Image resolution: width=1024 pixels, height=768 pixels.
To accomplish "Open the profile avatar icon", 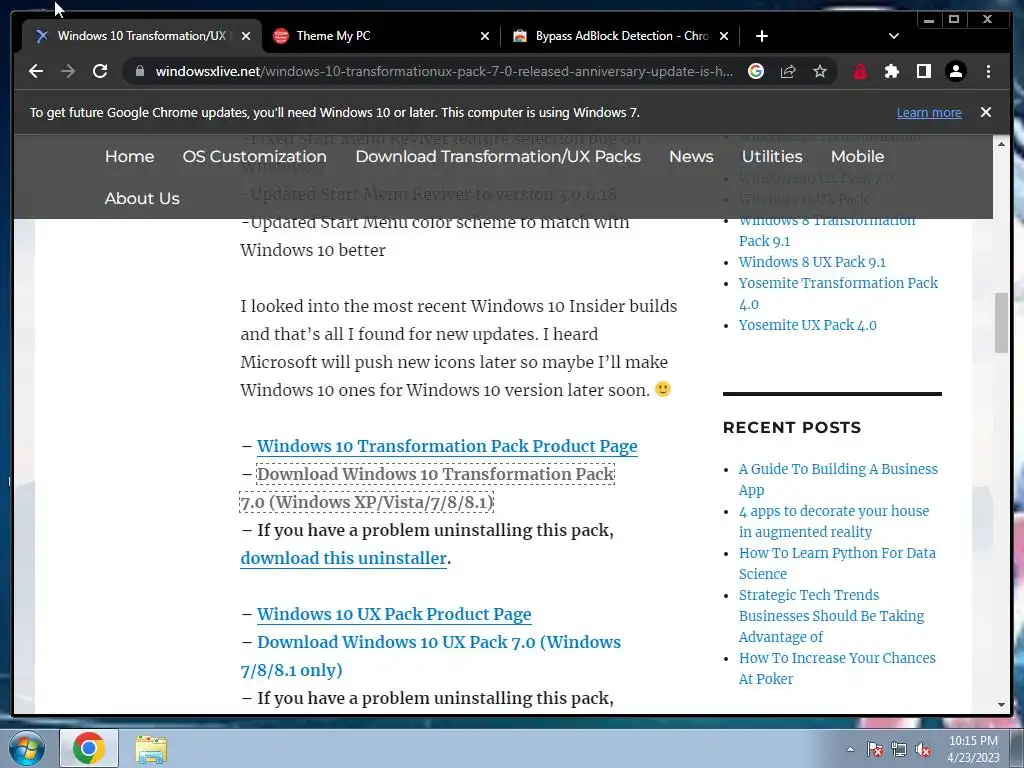I will coord(956,71).
